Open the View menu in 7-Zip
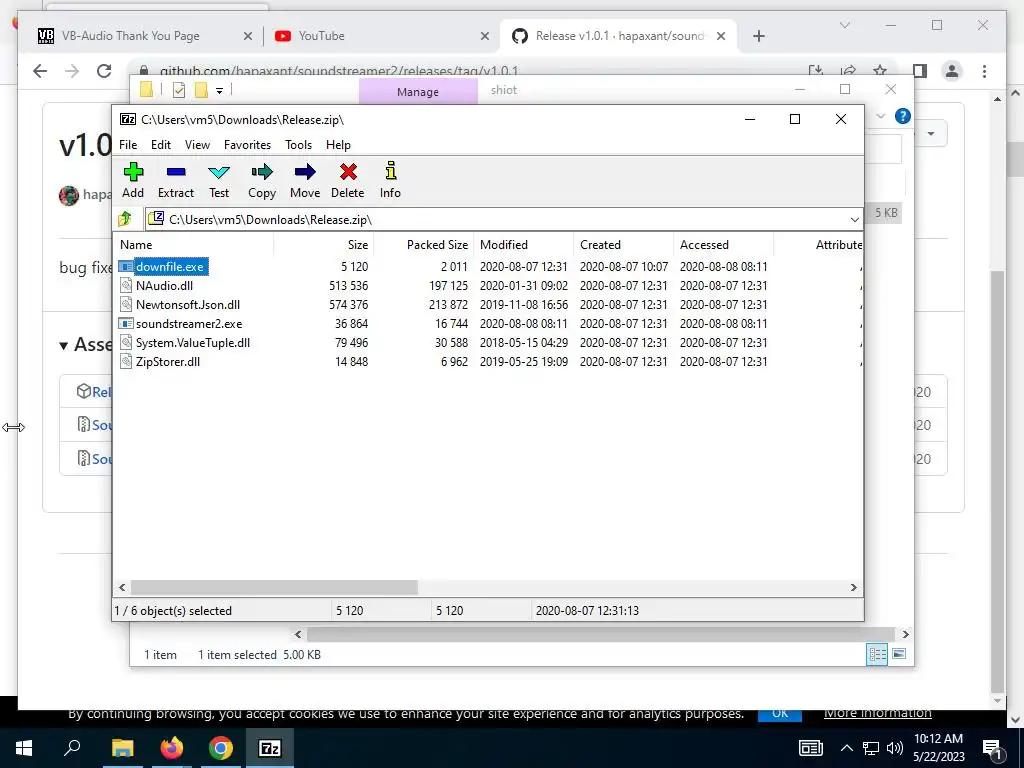The image size is (1024, 768). pyautogui.click(x=197, y=145)
